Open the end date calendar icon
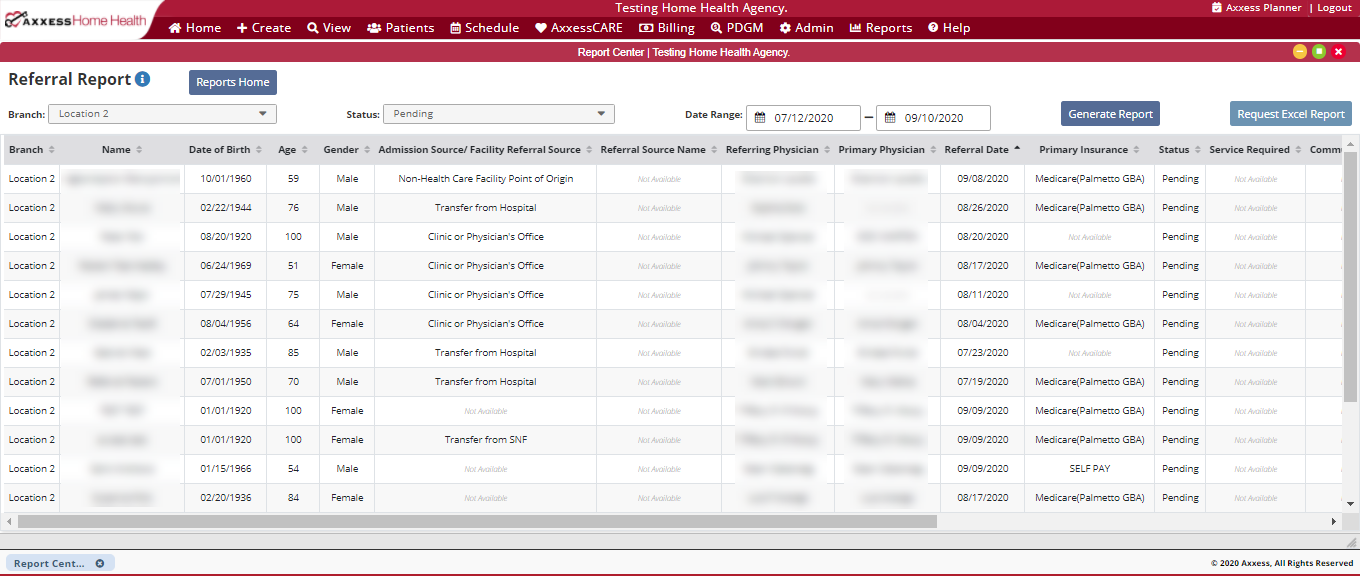The image size is (1360, 576). [890, 118]
